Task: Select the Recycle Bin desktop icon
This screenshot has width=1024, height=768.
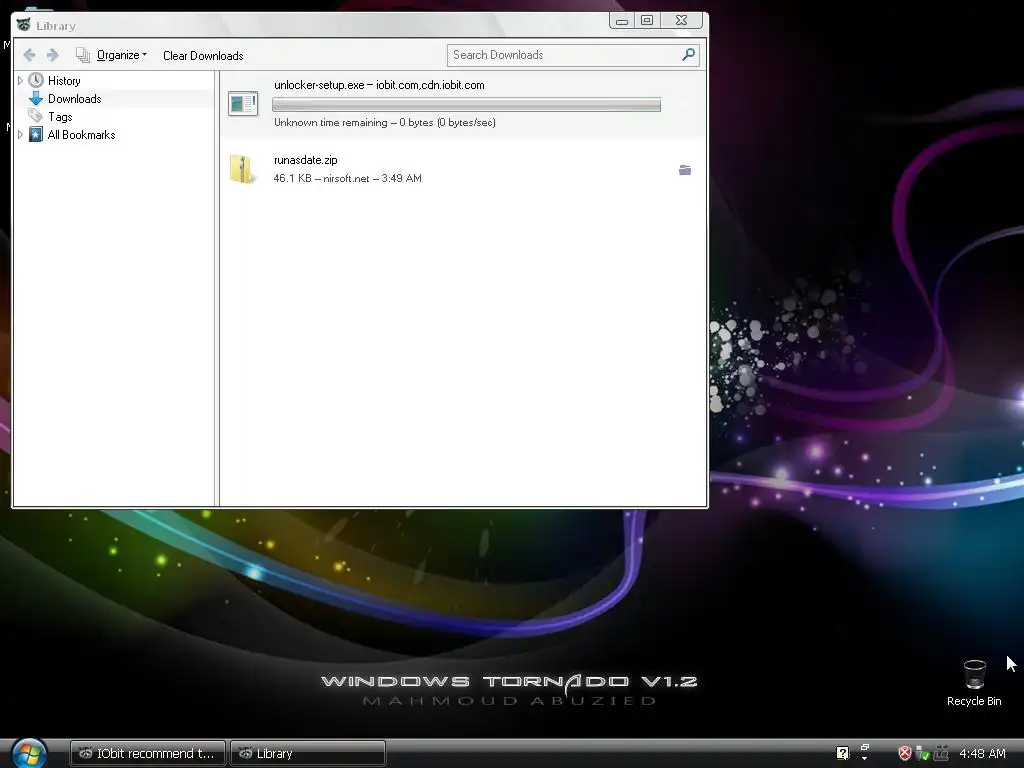Action: 974,682
